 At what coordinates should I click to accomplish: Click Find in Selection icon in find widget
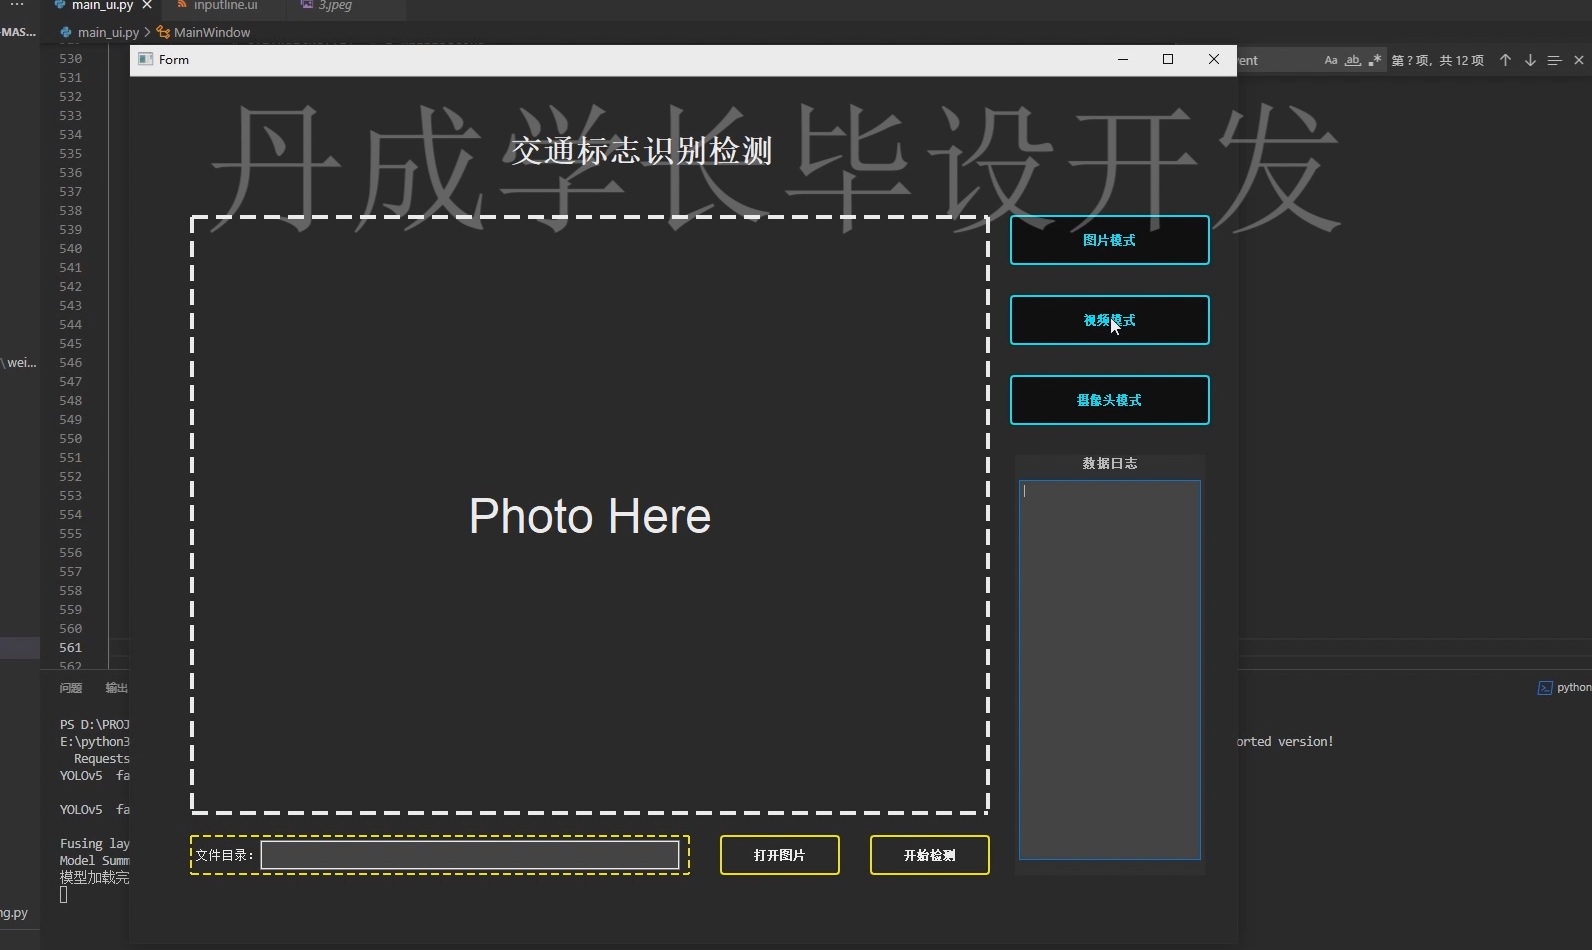(1554, 60)
